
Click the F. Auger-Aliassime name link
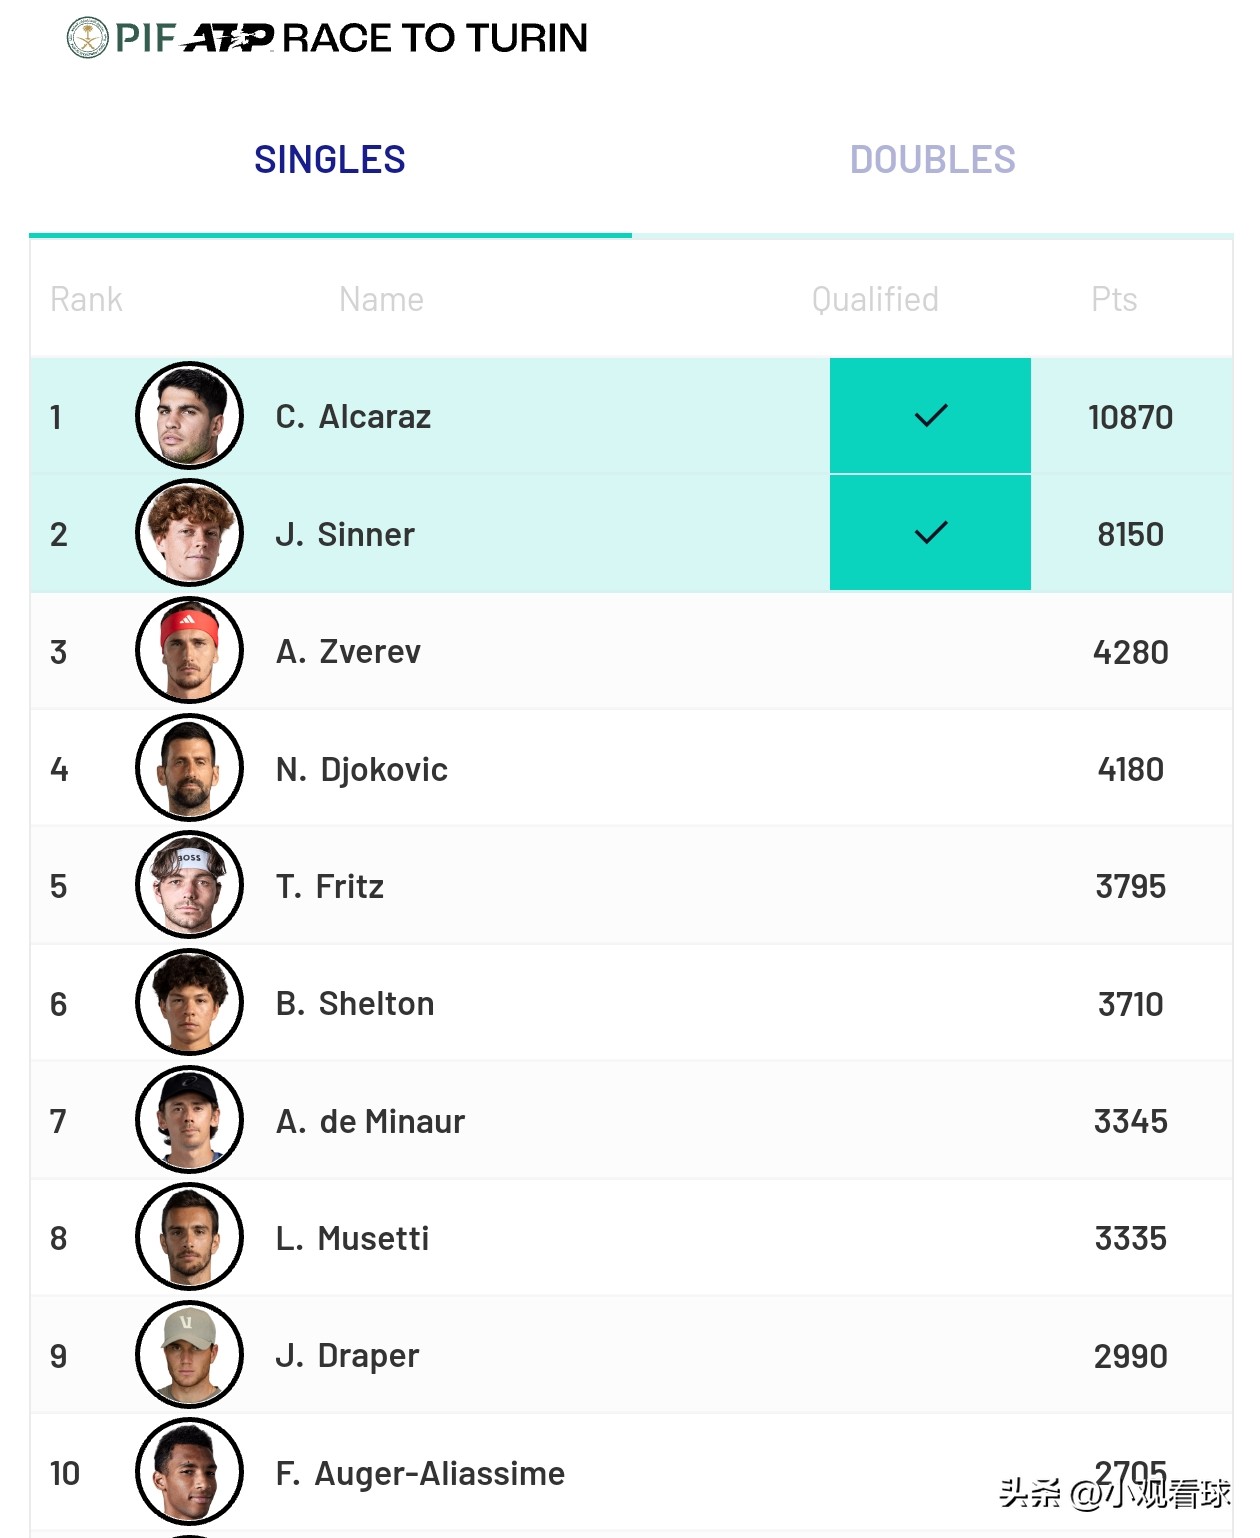point(420,1473)
